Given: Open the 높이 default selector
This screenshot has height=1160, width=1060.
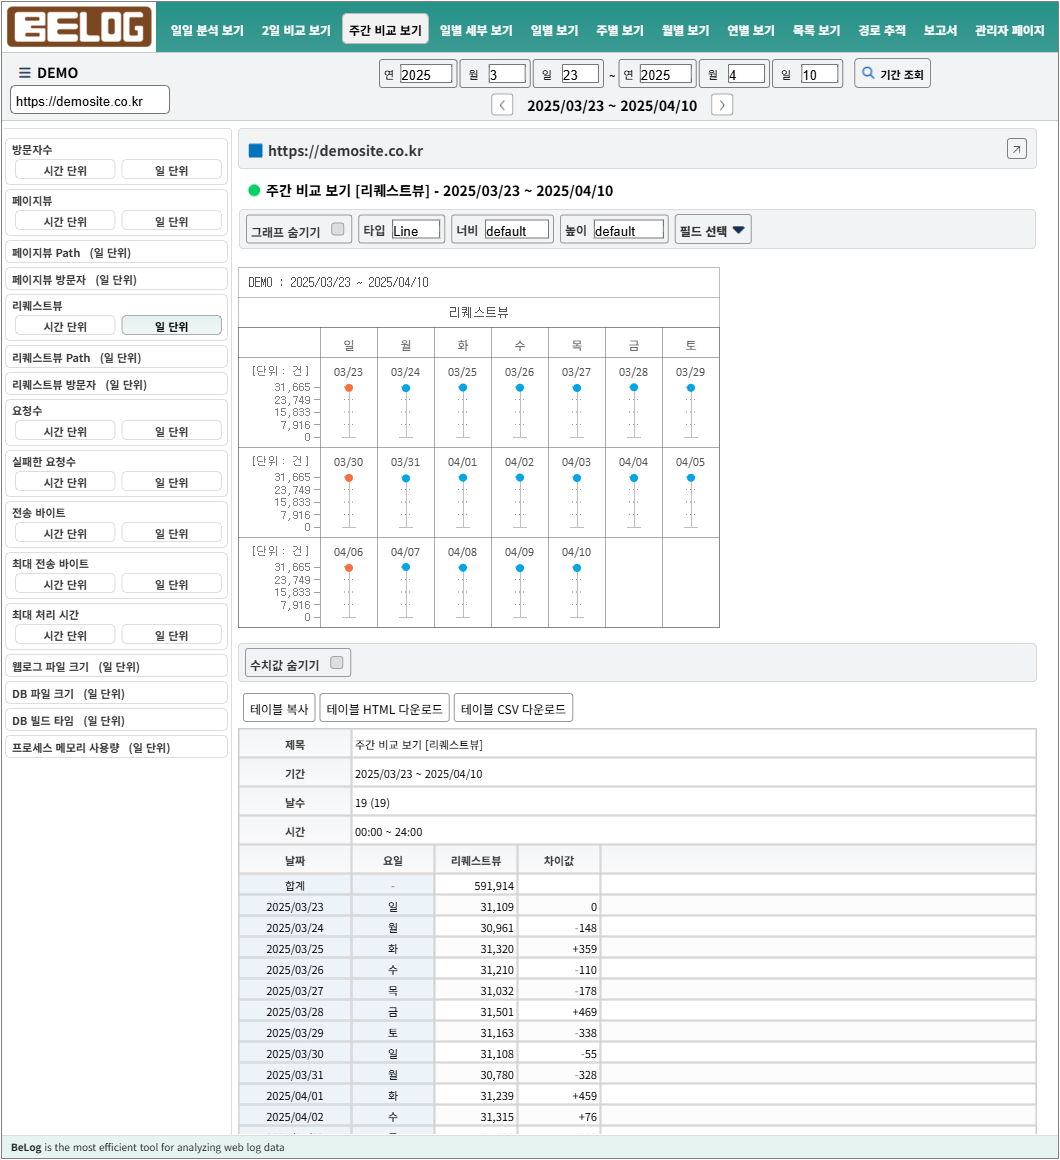Looking at the screenshot, I should (629, 230).
